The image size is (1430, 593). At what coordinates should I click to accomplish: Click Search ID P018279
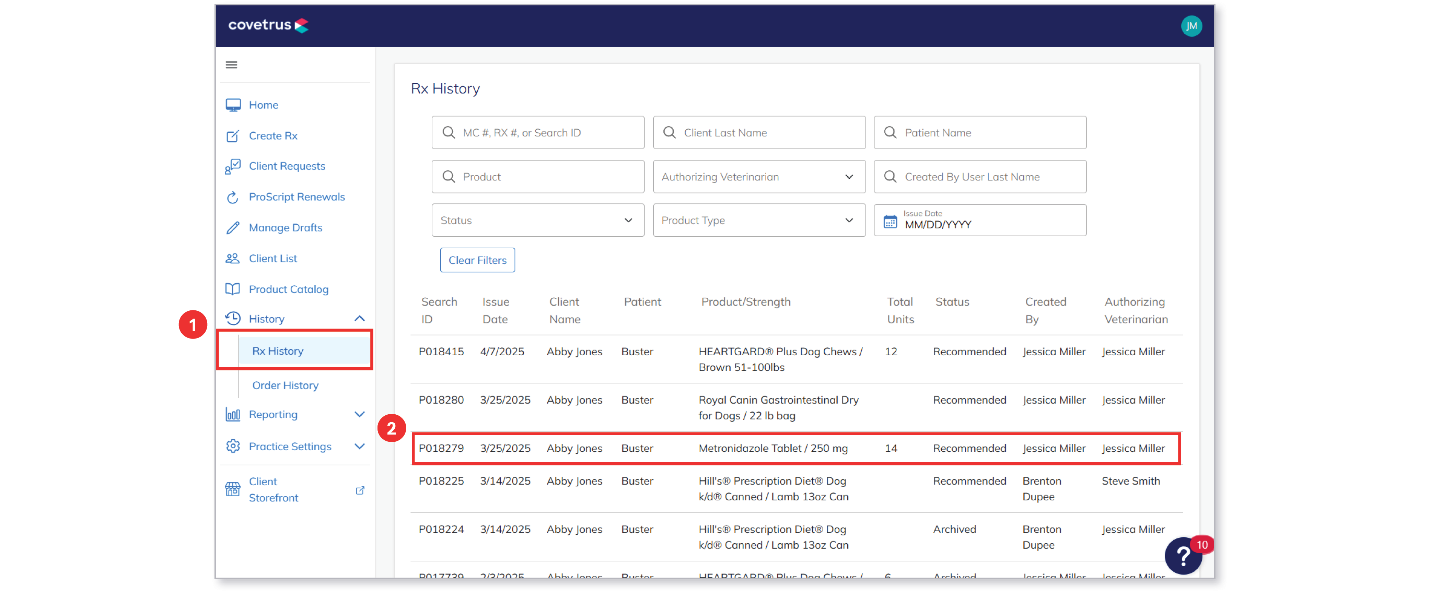click(441, 449)
